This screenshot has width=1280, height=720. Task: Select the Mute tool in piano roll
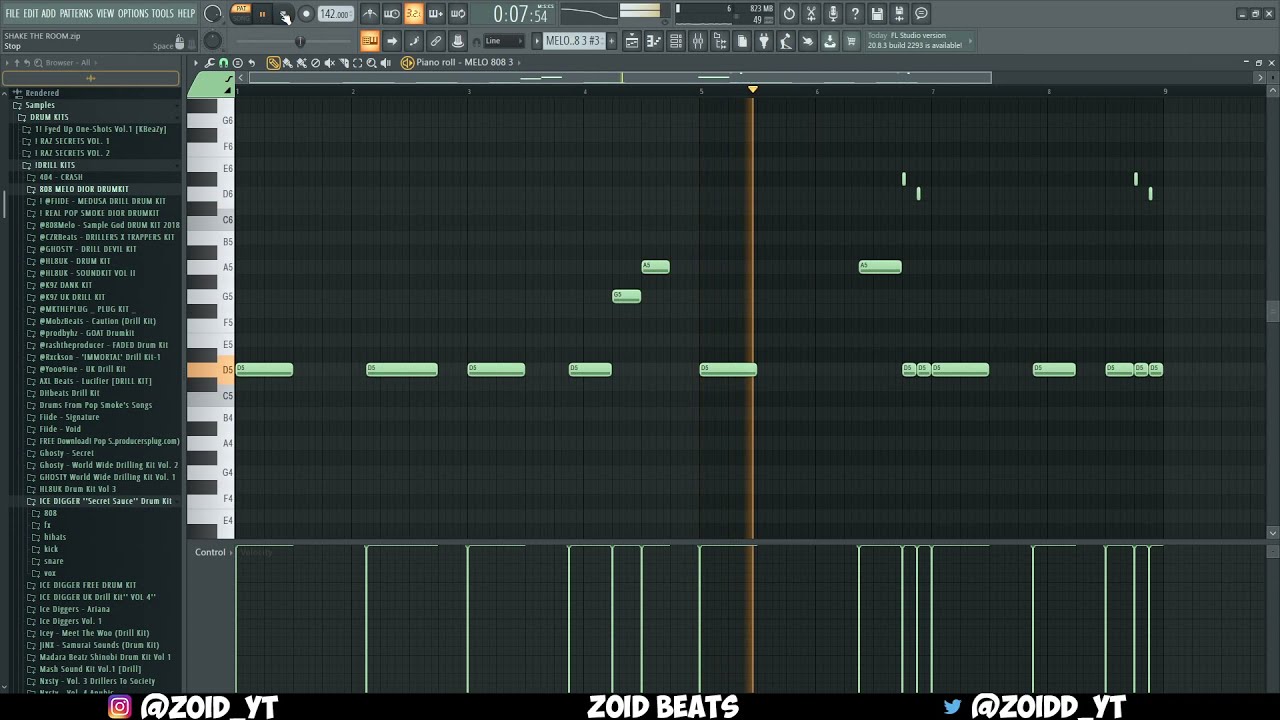point(329,63)
